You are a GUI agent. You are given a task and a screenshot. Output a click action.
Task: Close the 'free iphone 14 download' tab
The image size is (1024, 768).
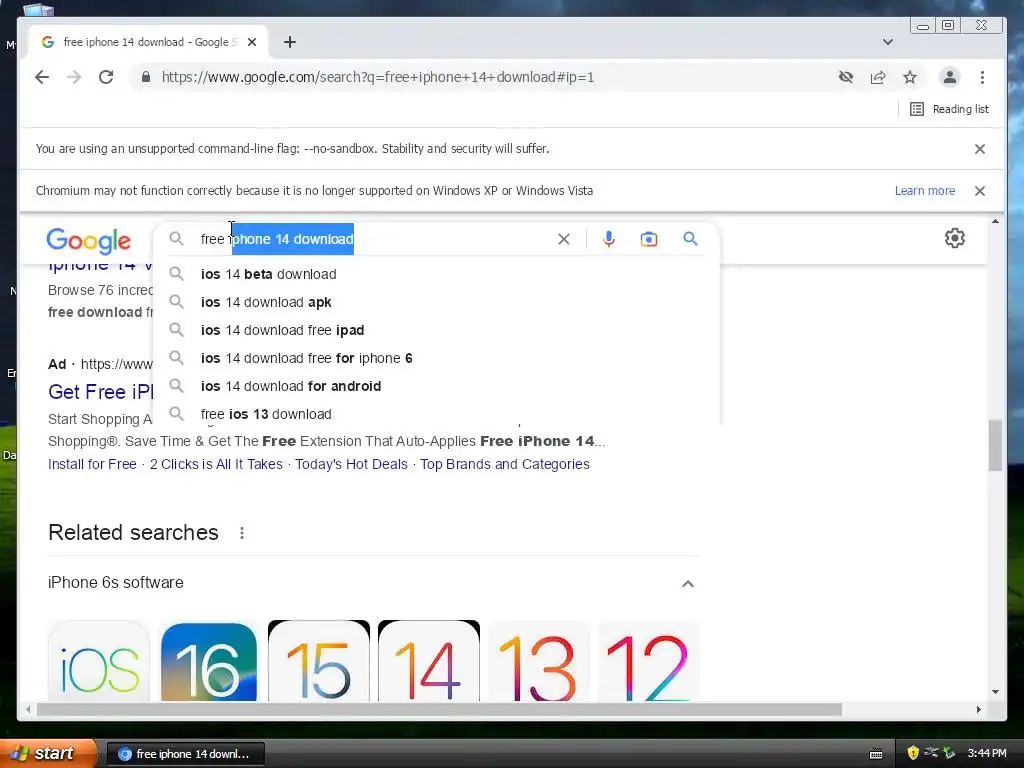252,42
